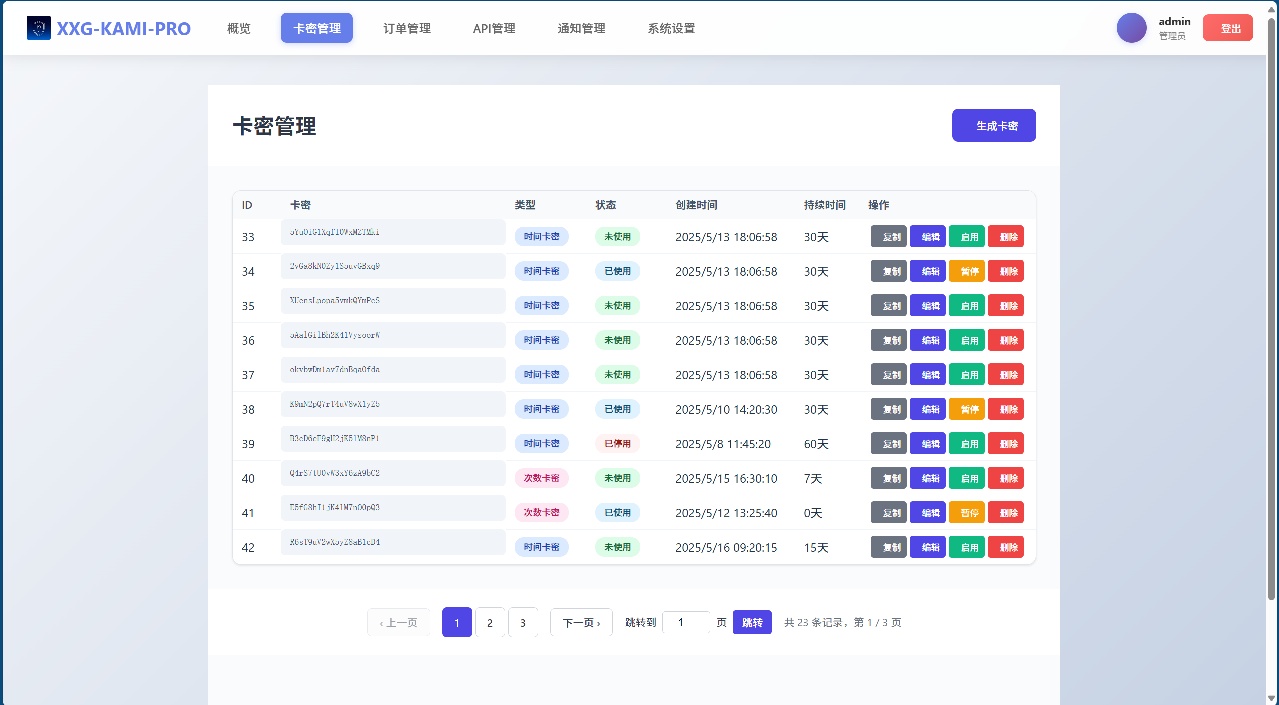Select the 概览 navigation item
This screenshot has height=705, width=1279.
point(238,28)
